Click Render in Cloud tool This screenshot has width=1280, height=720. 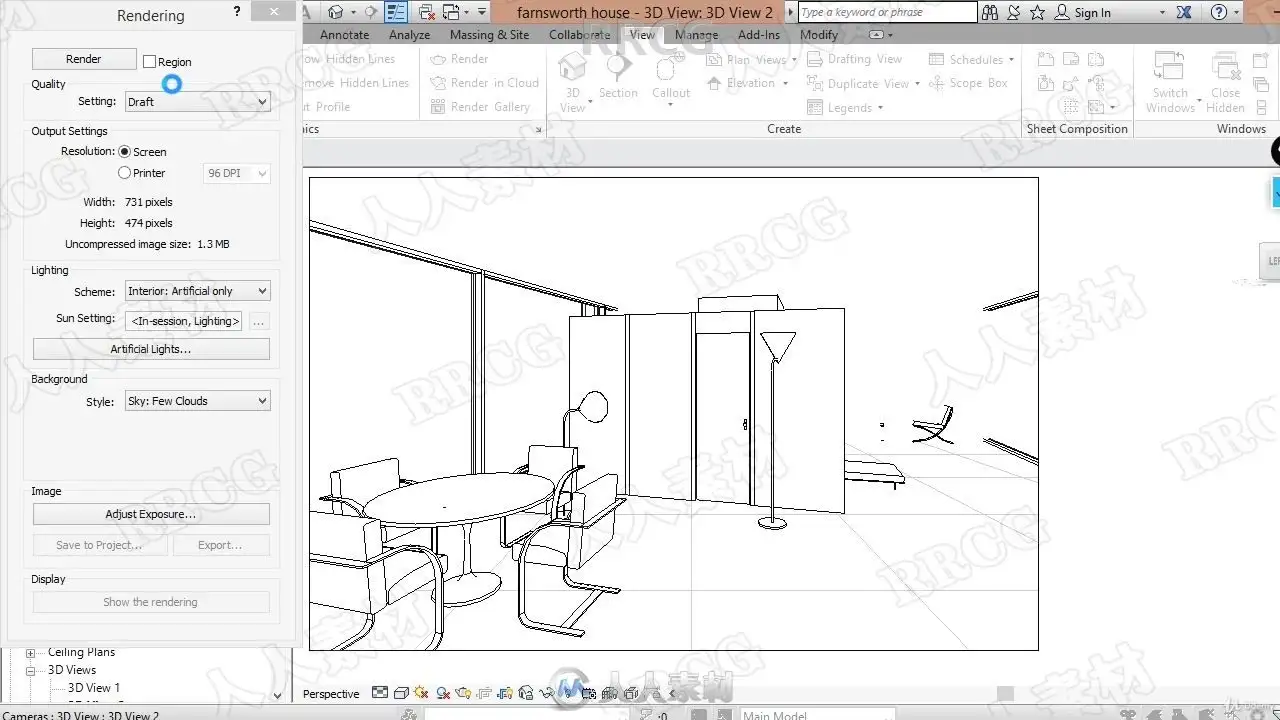pyautogui.click(x=484, y=83)
